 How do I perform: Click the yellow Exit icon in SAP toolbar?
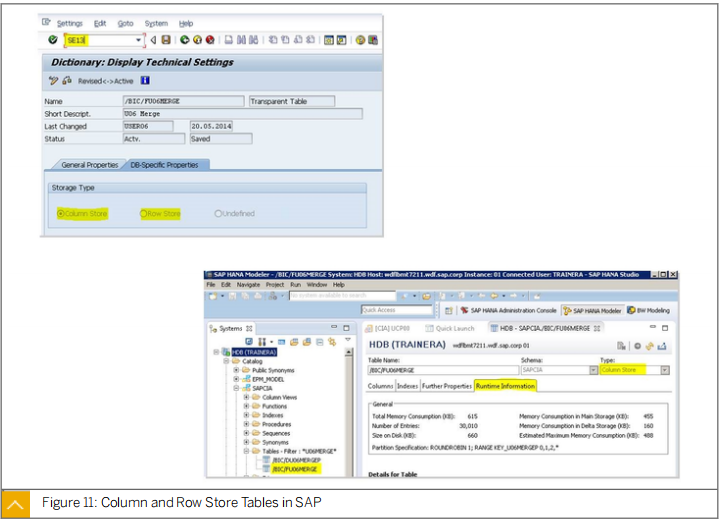tap(197, 40)
